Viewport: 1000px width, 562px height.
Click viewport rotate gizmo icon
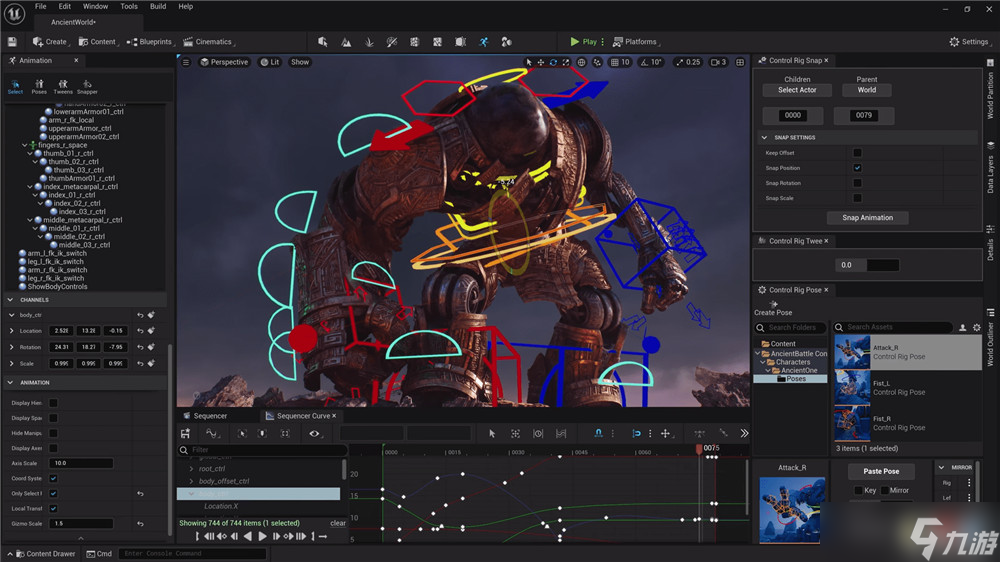point(553,62)
